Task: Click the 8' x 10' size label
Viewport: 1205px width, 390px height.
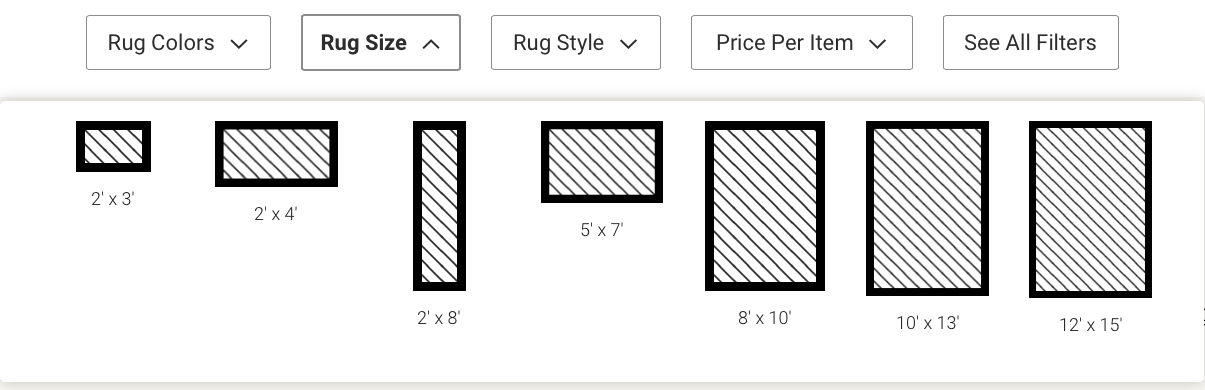Action: pos(765,318)
